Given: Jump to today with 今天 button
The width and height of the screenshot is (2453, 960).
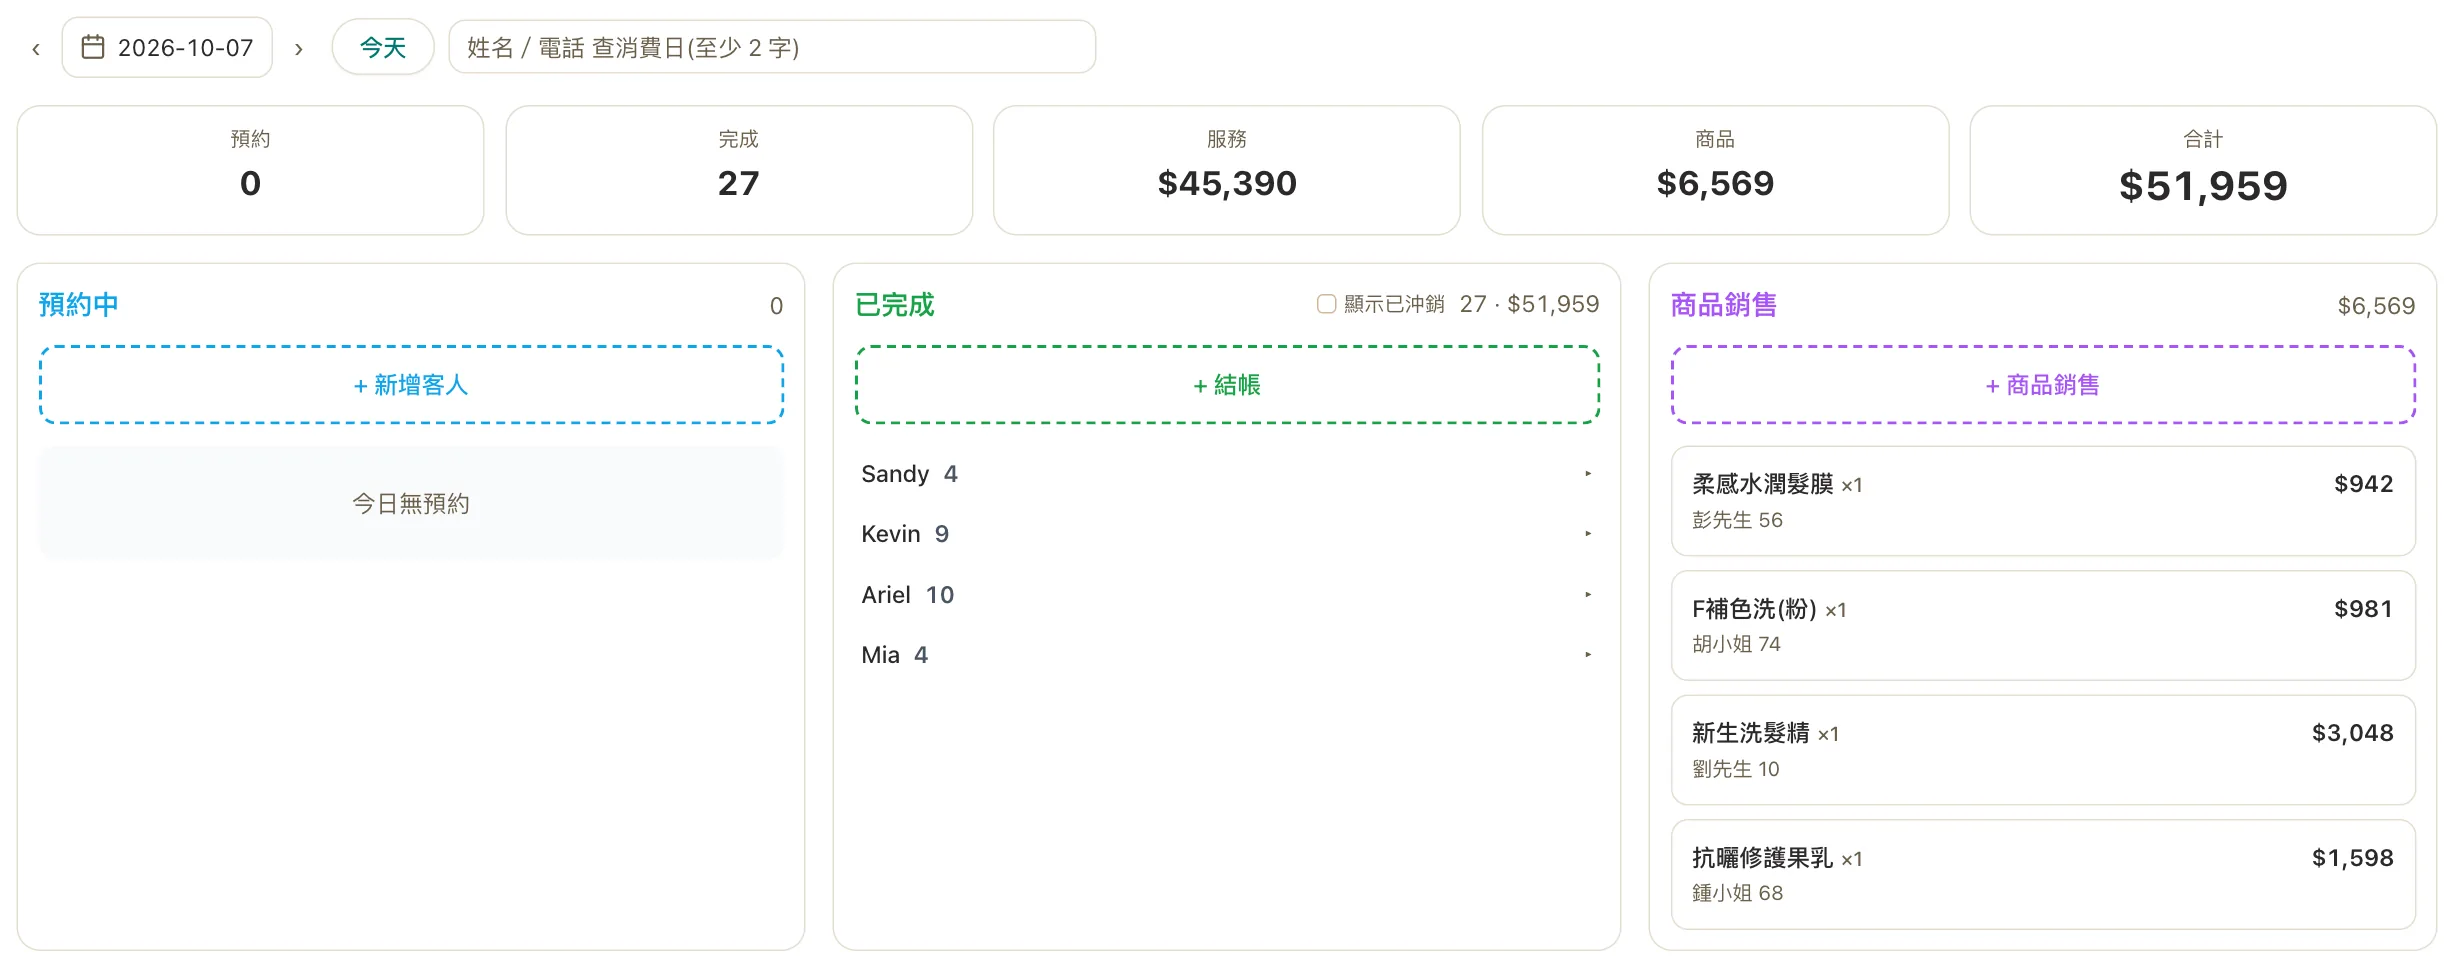Looking at the screenshot, I should tap(383, 47).
